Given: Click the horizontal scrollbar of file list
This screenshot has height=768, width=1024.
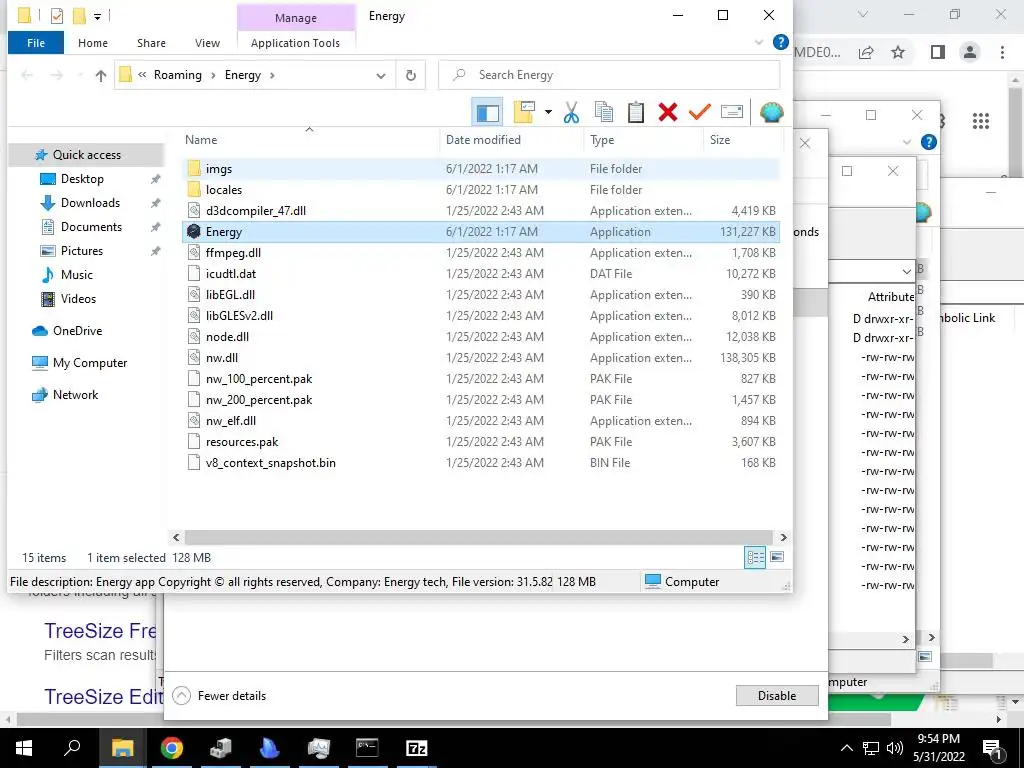Looking at the screenshot, I should (x=479, y=537).
